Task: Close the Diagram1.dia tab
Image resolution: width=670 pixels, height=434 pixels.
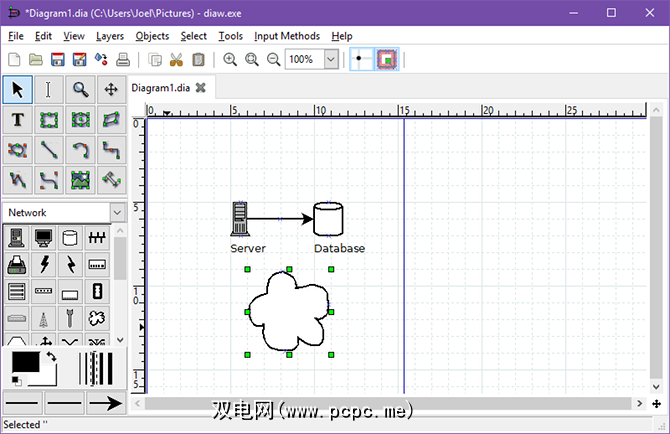Action: (x=200, y=88)
